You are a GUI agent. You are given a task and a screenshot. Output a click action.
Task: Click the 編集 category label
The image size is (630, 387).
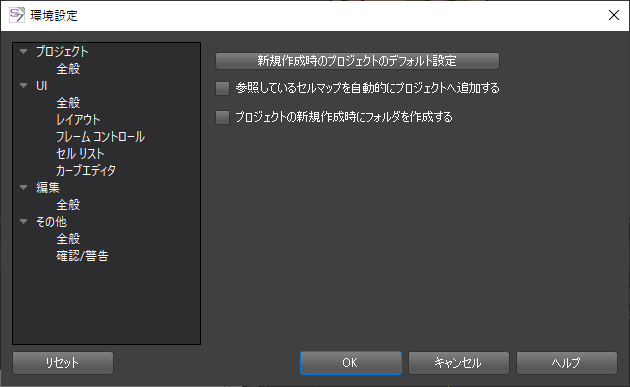tap(47, 187)
